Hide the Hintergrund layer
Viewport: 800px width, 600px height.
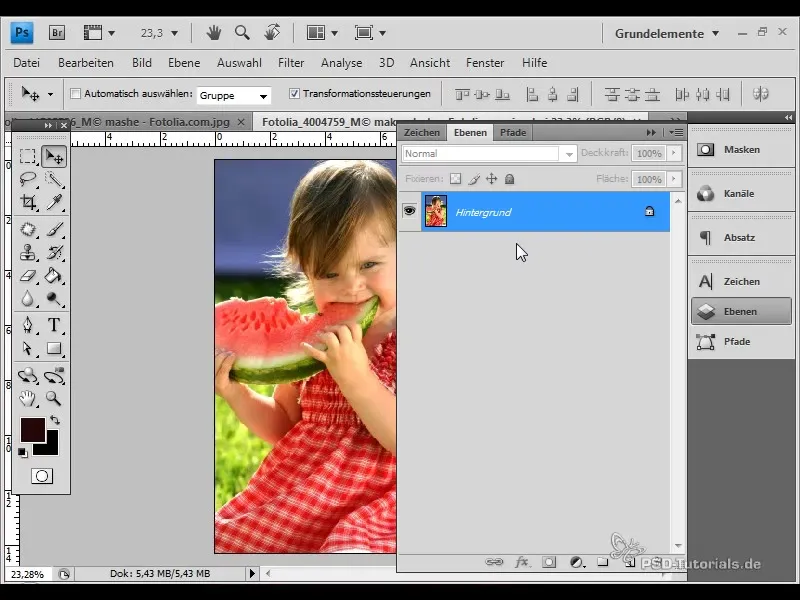point(409,211)
